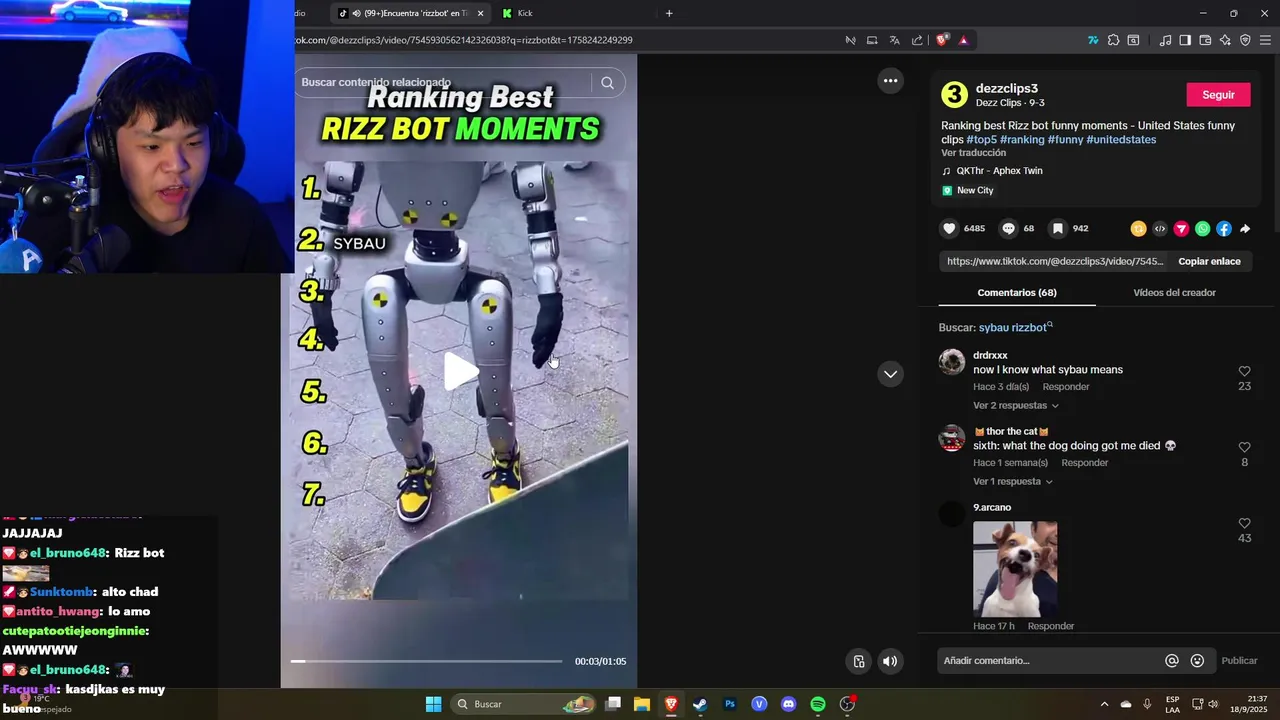The height and width of the screenshot is (720, 1280).
Task: Follow dezzclips3 with Seguir button
Action: pos(1218,95)
